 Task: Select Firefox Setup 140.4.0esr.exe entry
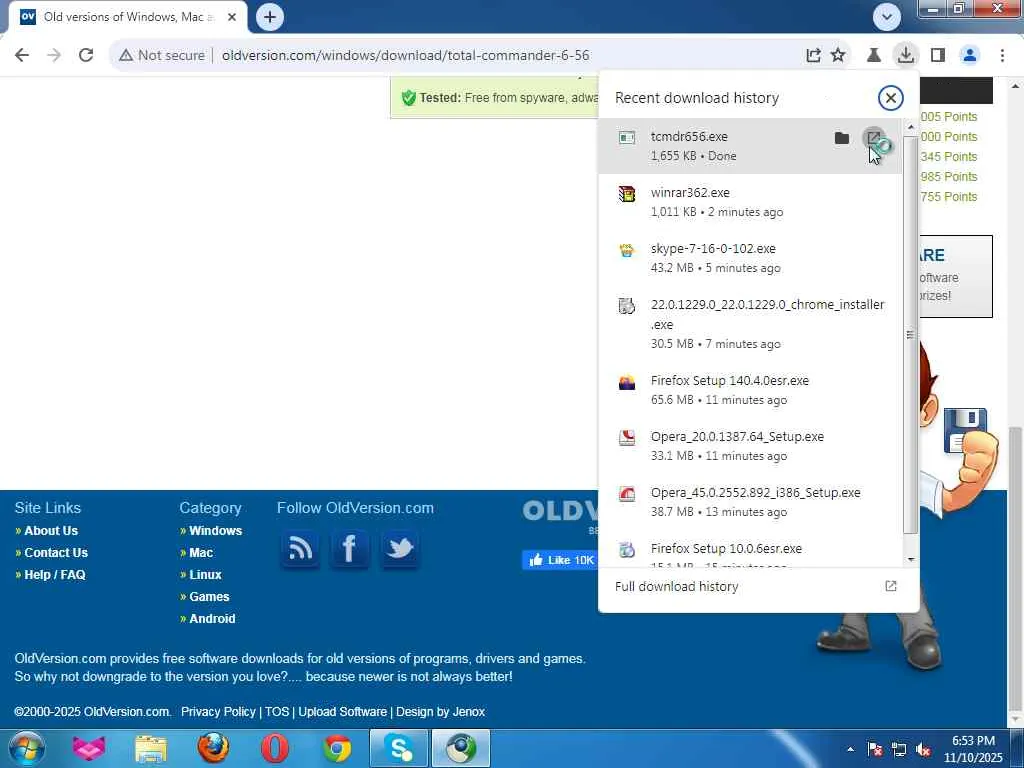point(750,390)
